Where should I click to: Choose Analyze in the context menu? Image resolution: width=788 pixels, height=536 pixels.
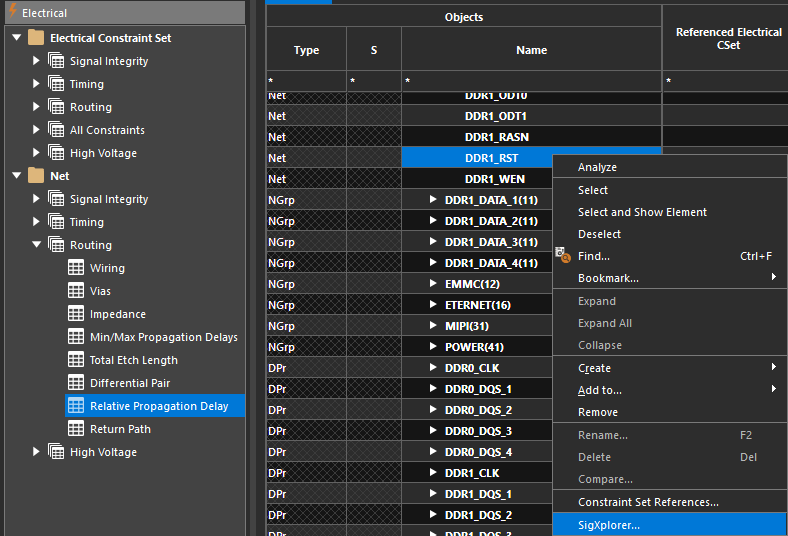597,167
